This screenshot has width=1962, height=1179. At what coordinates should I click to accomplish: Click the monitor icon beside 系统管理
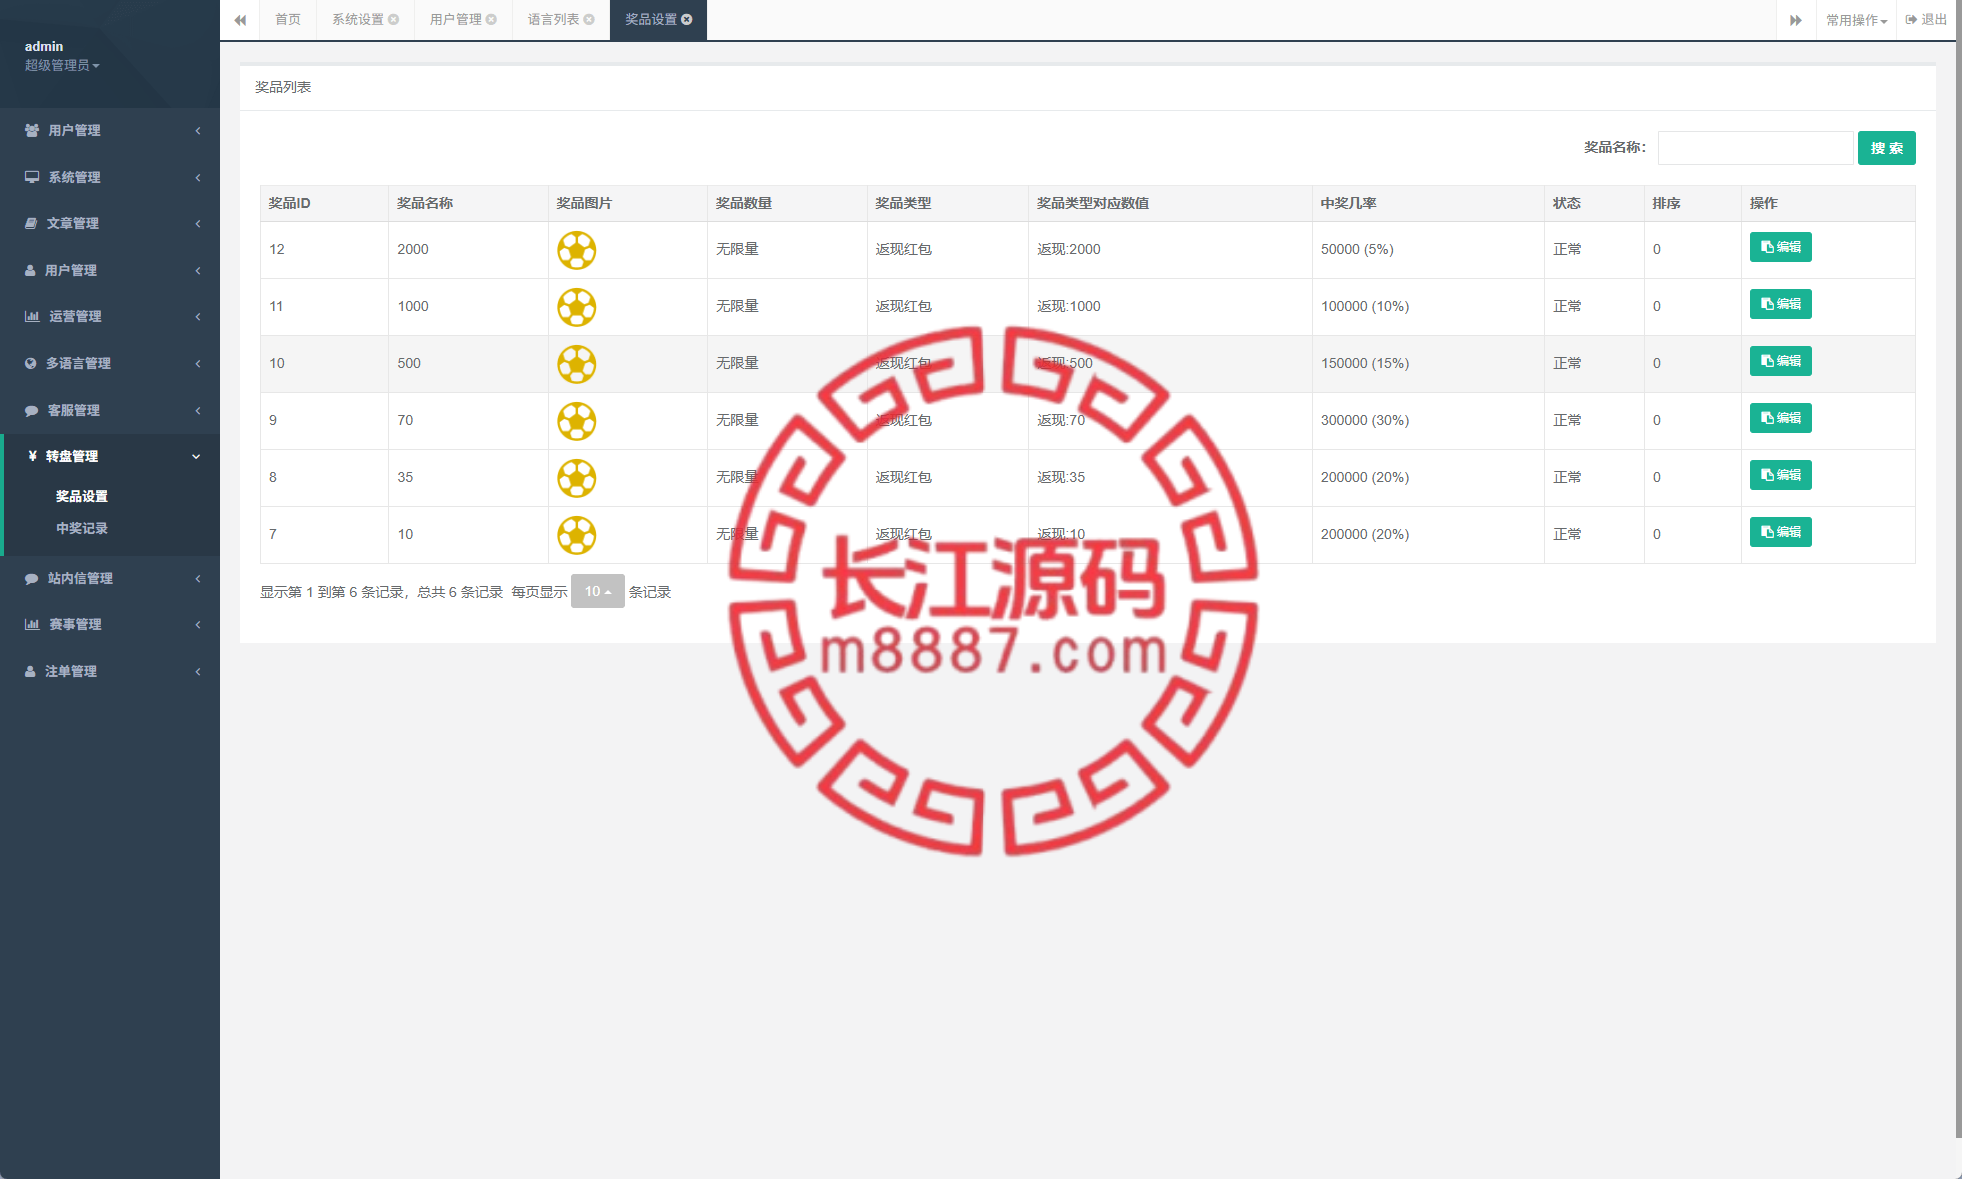[32, 177]
